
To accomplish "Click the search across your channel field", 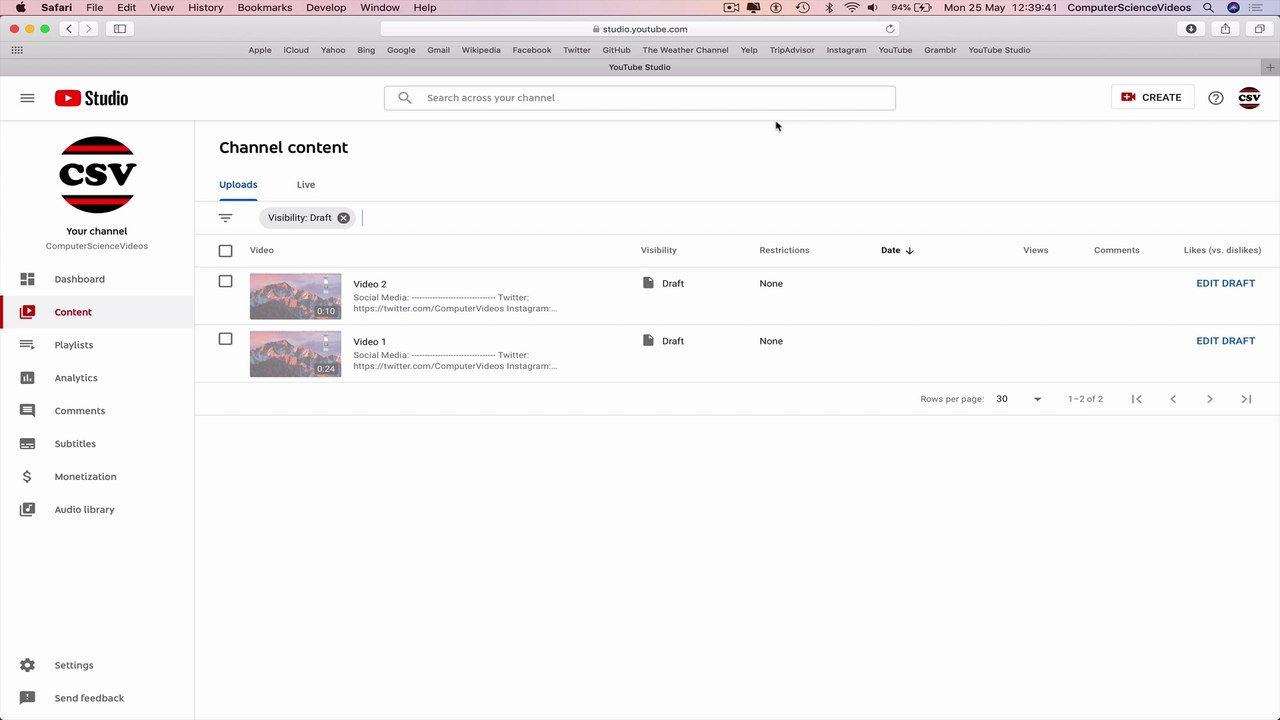I will click(x=640, y=98).
